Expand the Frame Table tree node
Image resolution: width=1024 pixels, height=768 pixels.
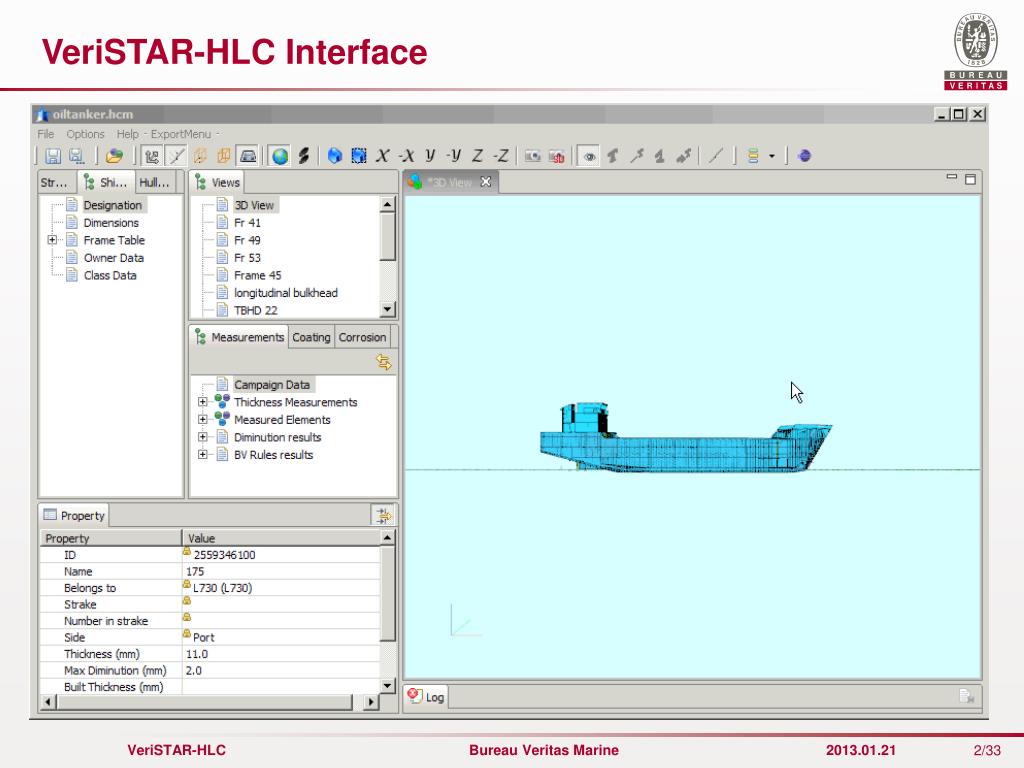coord(52,240)
